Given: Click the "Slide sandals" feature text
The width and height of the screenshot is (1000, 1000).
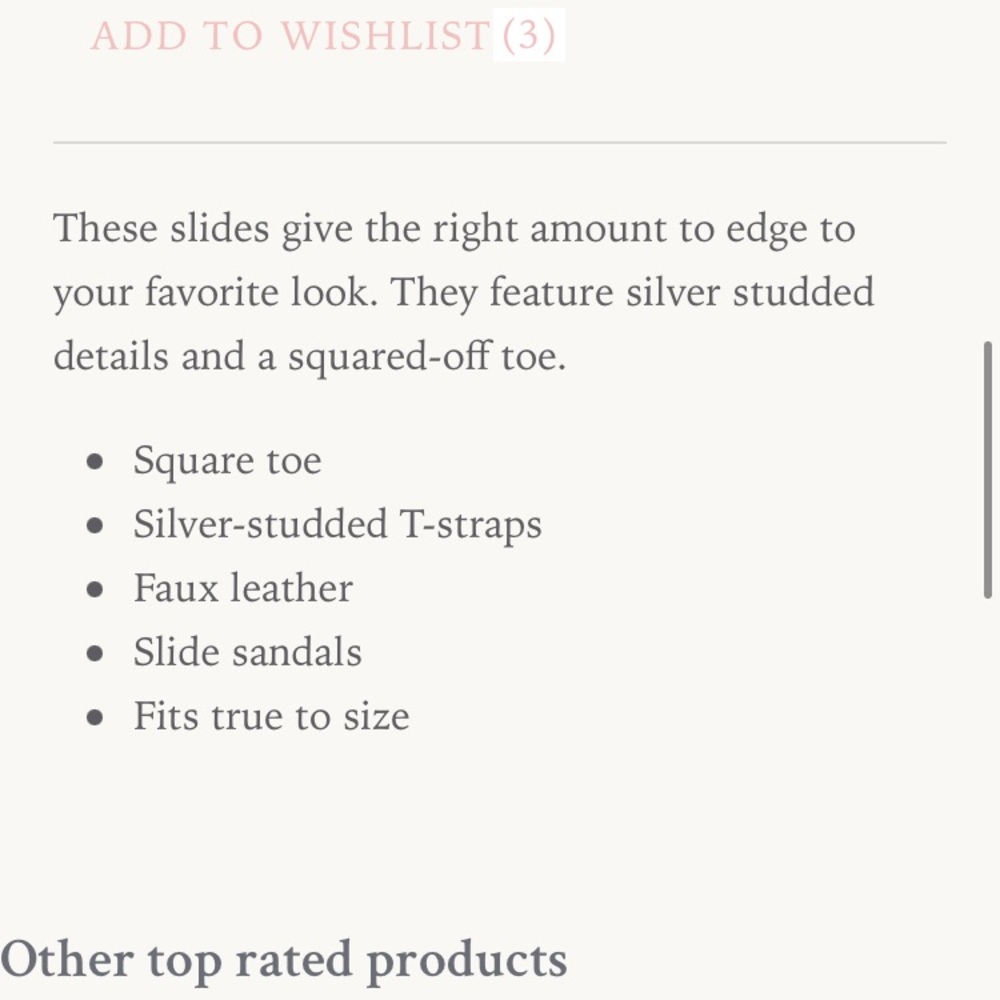Looking at the screenshot, I should pos(247,653).
